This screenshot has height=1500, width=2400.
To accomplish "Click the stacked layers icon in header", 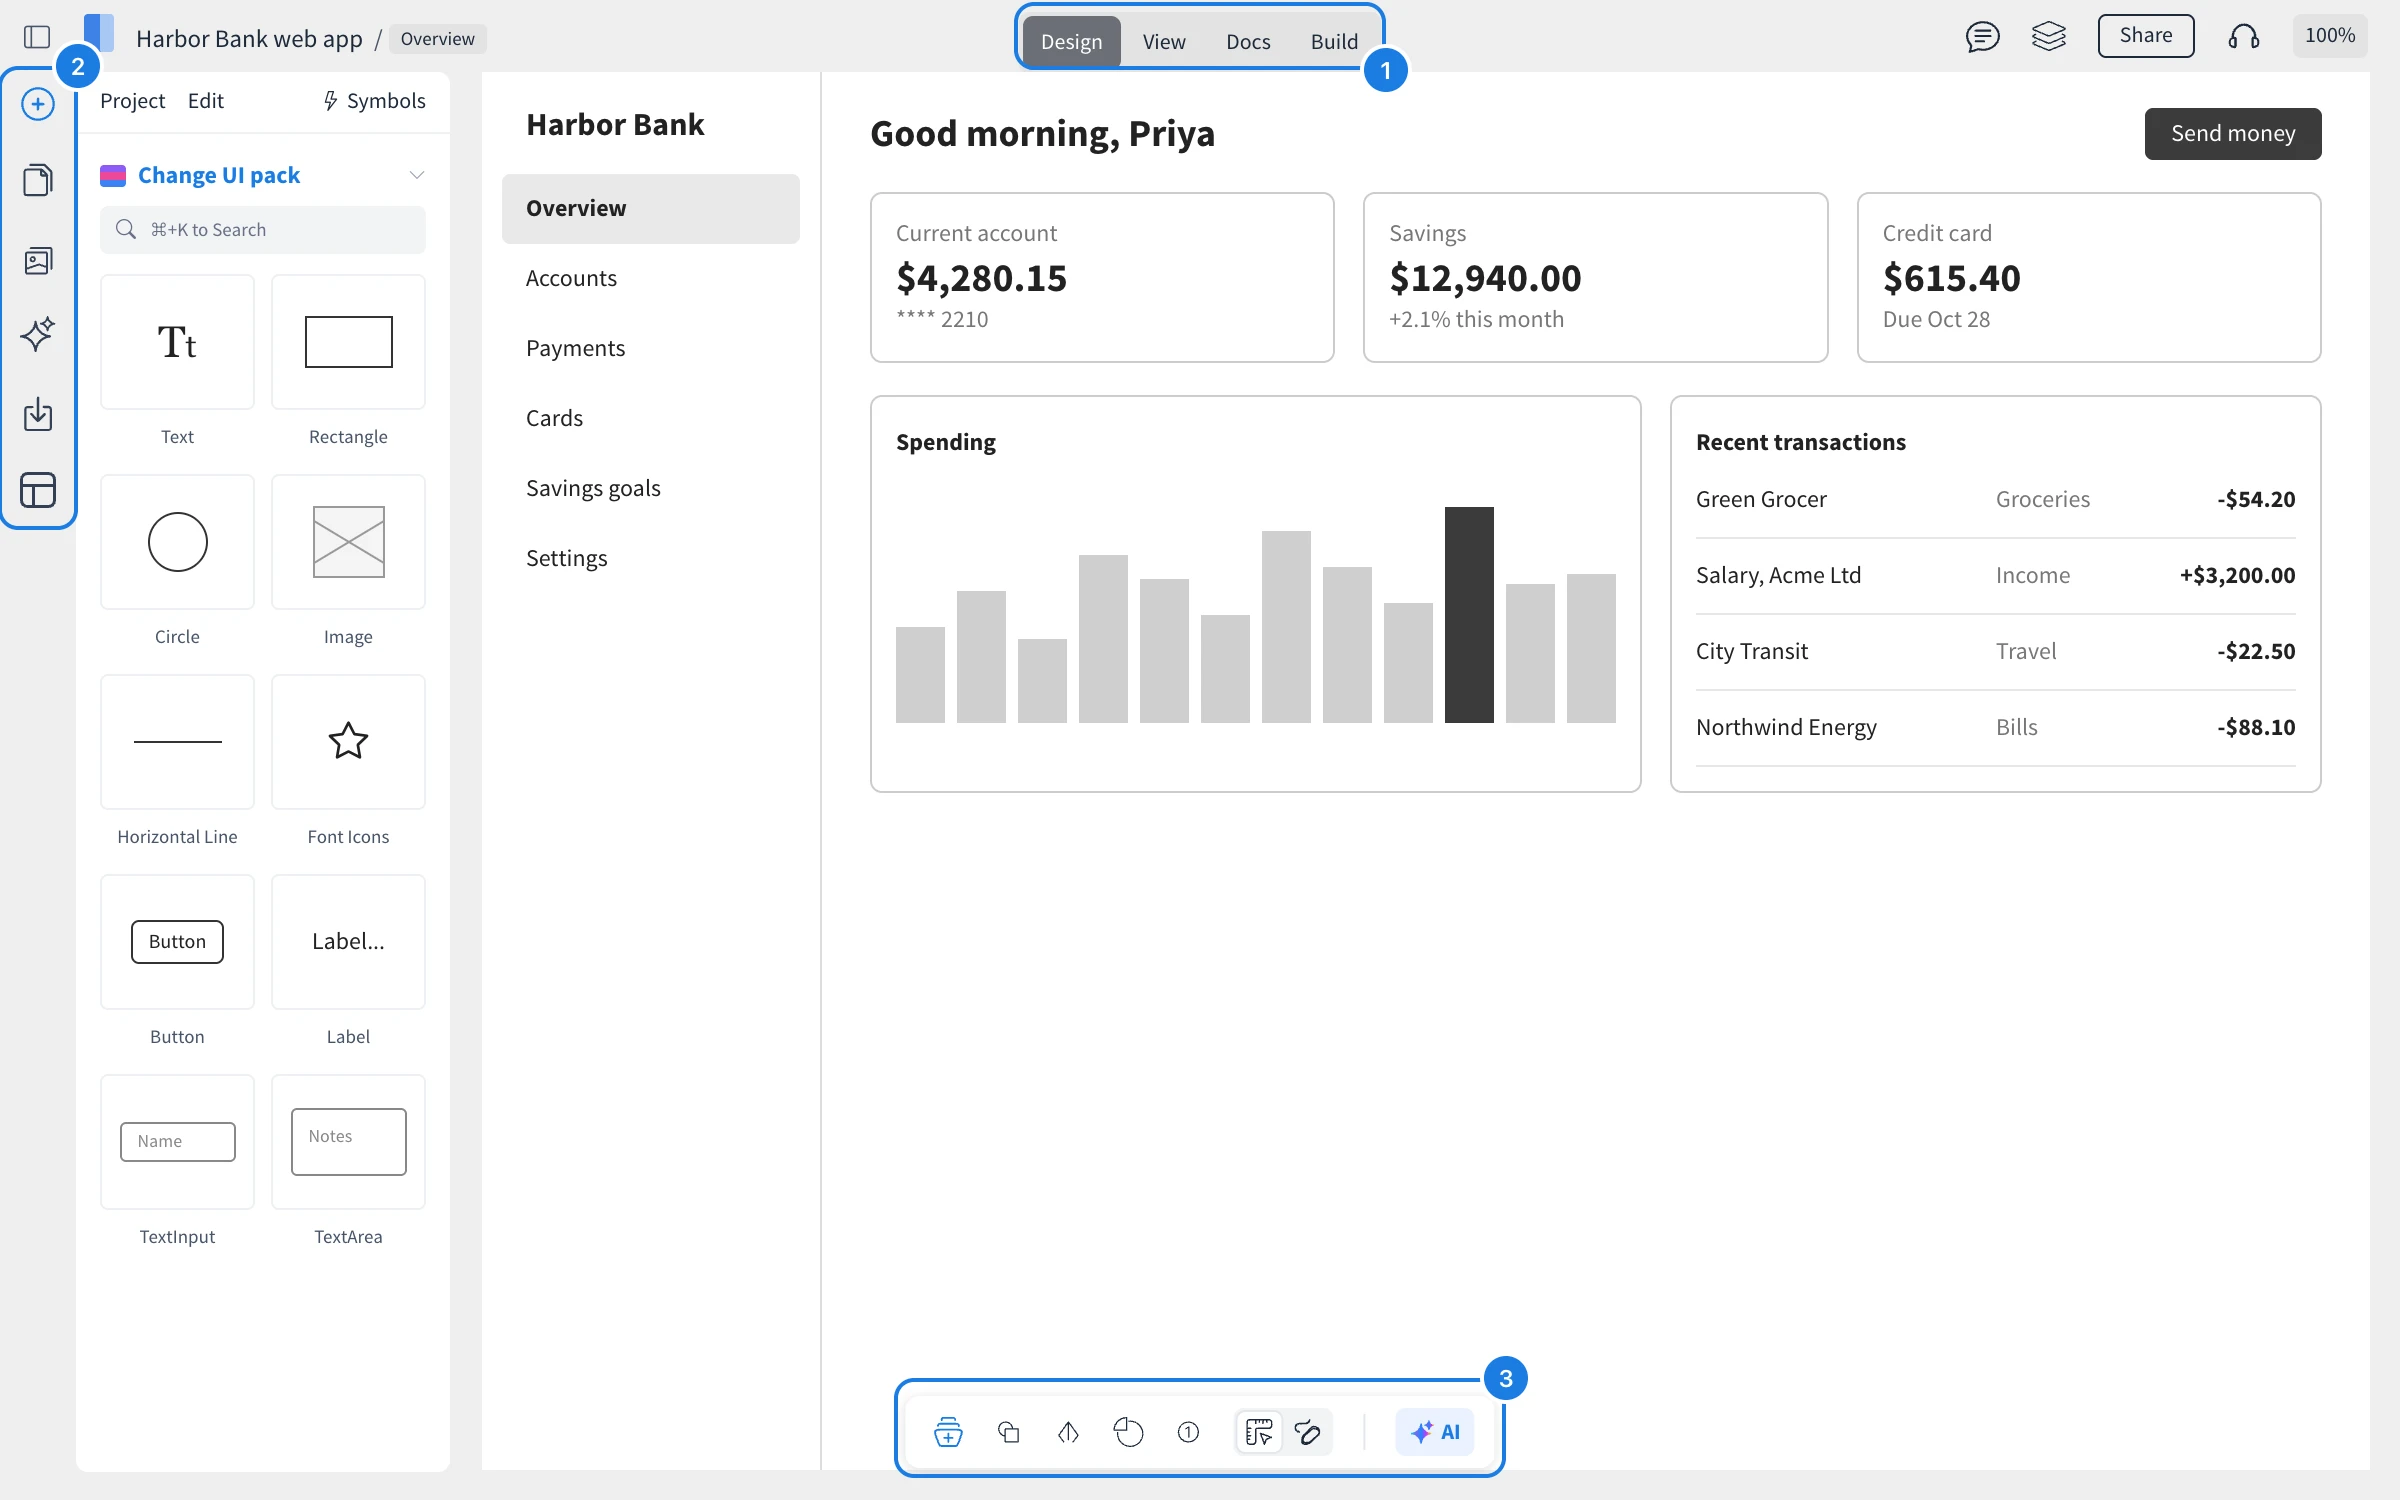I will pos(2048,37).
